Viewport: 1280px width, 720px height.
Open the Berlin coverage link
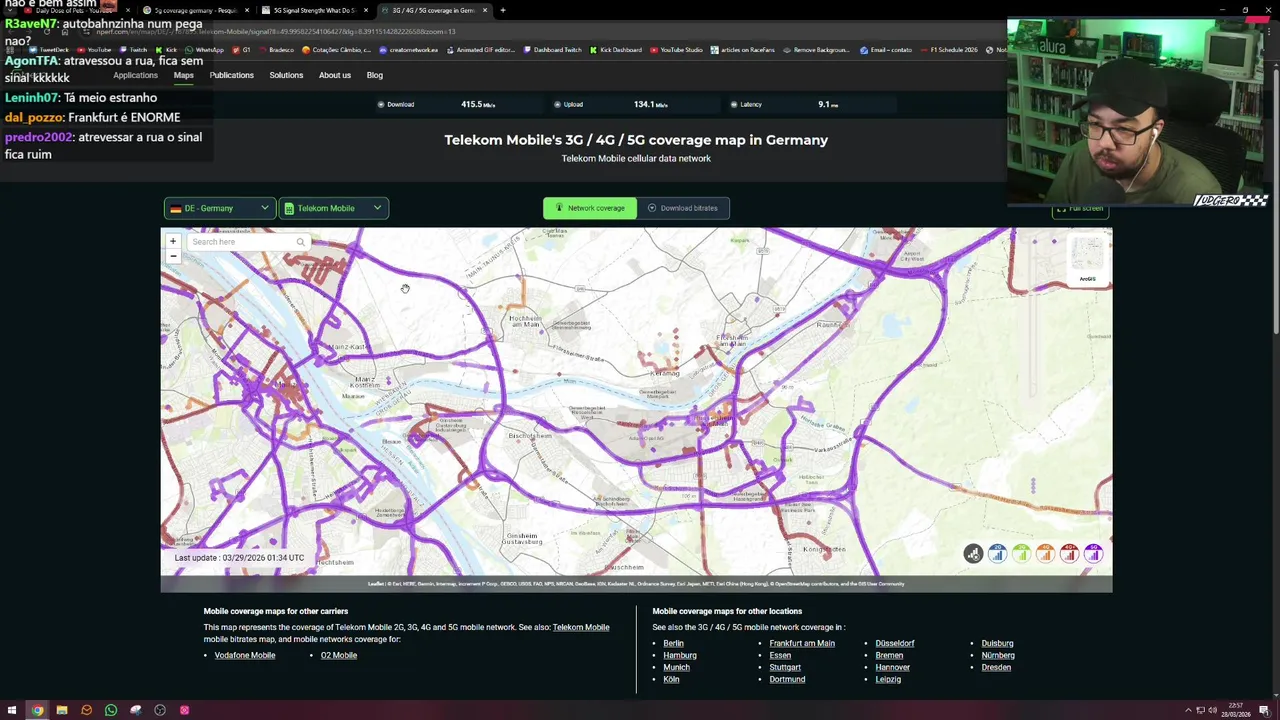pos(673,643)
